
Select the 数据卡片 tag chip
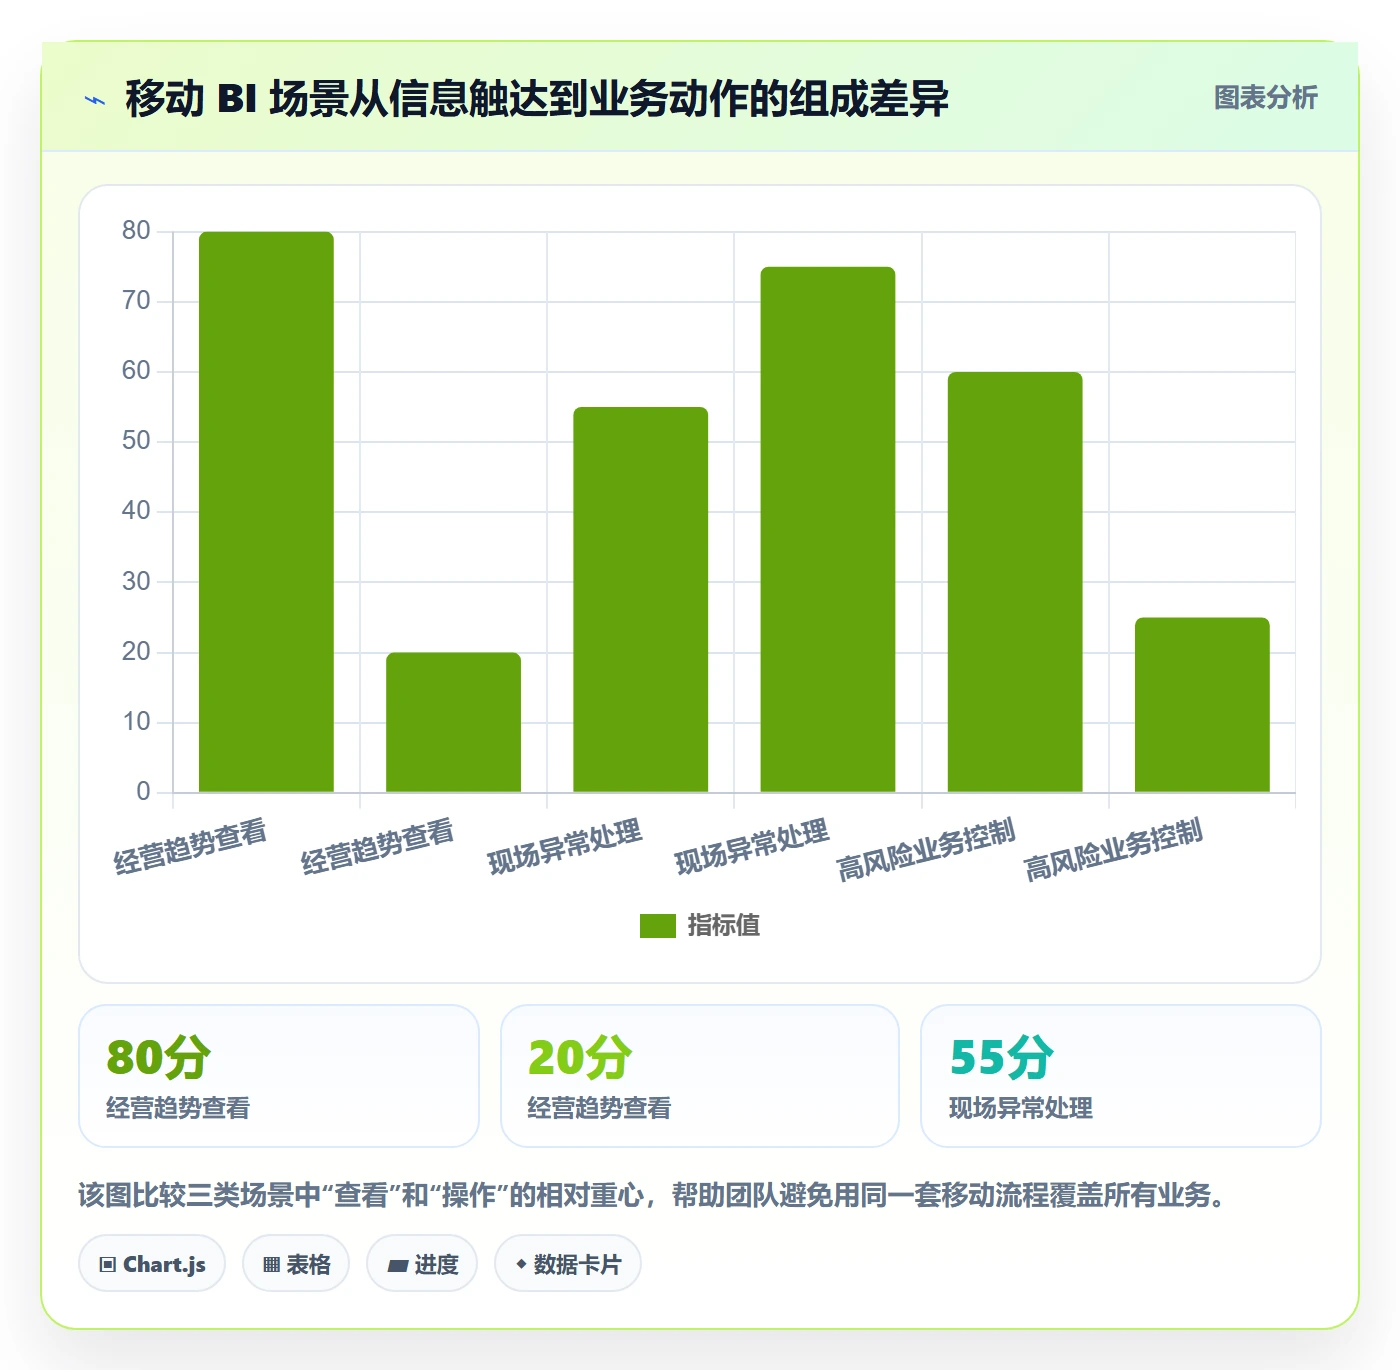tap(568, 1264)
